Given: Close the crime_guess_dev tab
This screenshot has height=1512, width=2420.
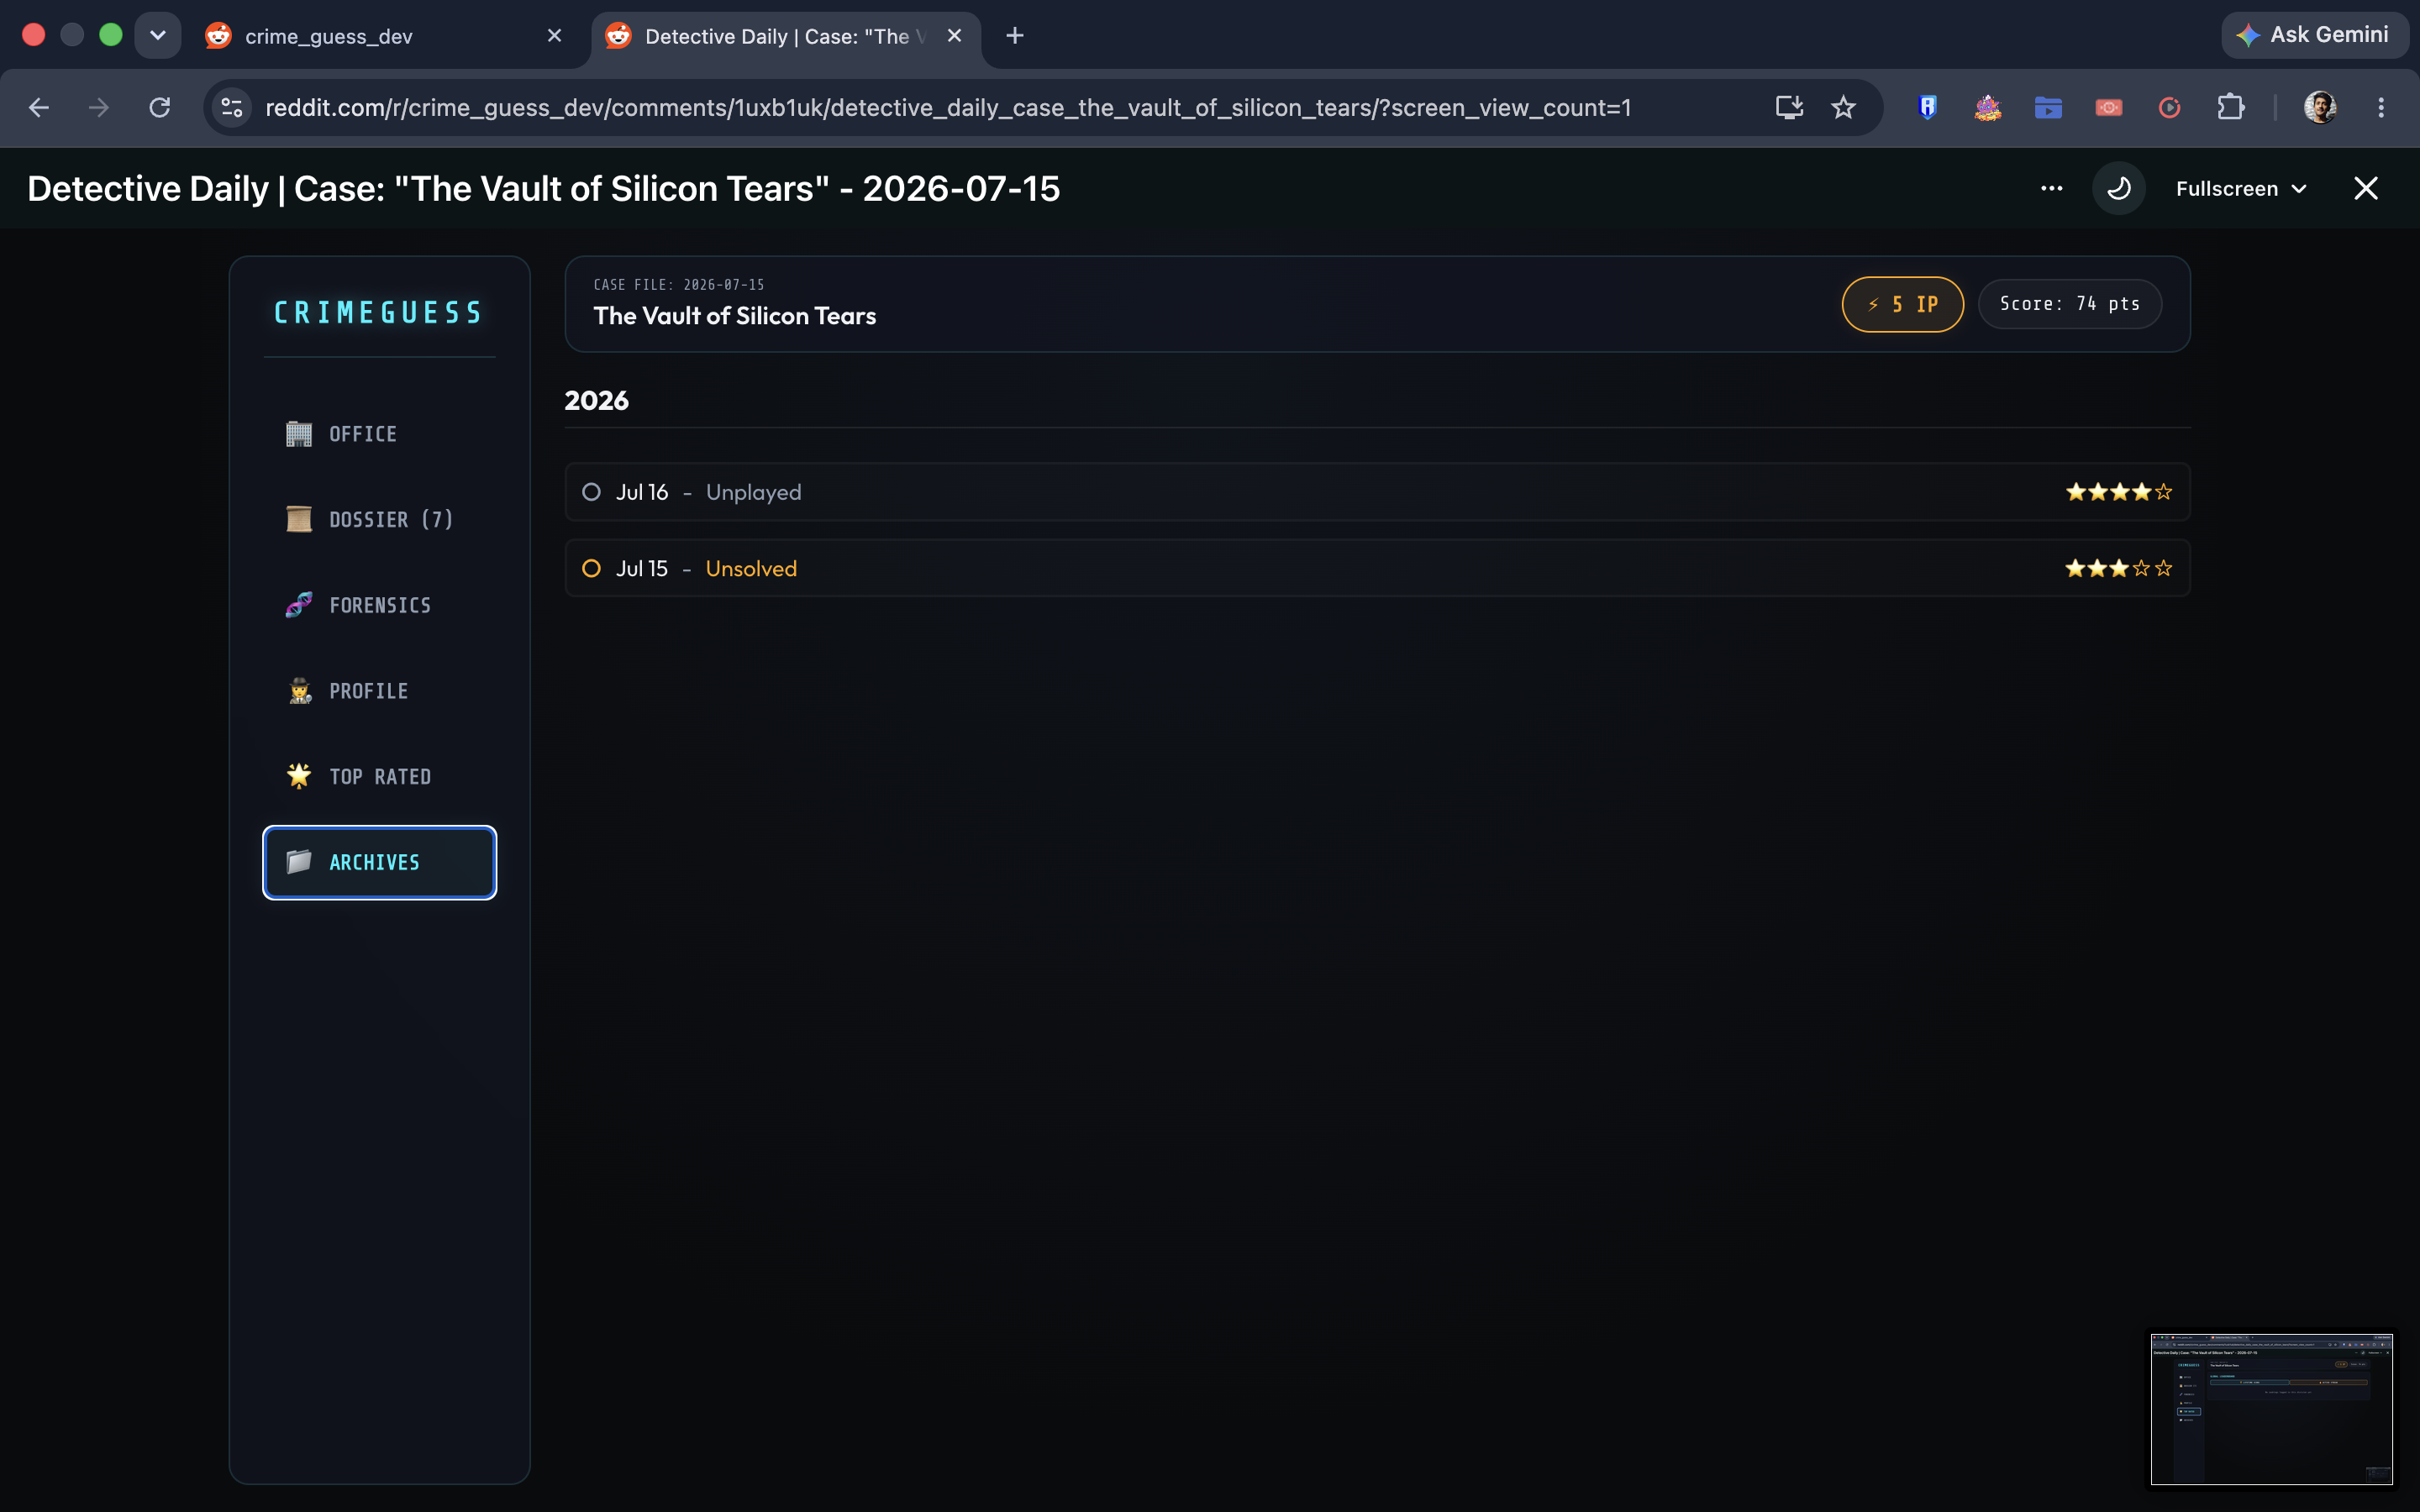Looking at the screenshot, I should (x=554, y=36).
